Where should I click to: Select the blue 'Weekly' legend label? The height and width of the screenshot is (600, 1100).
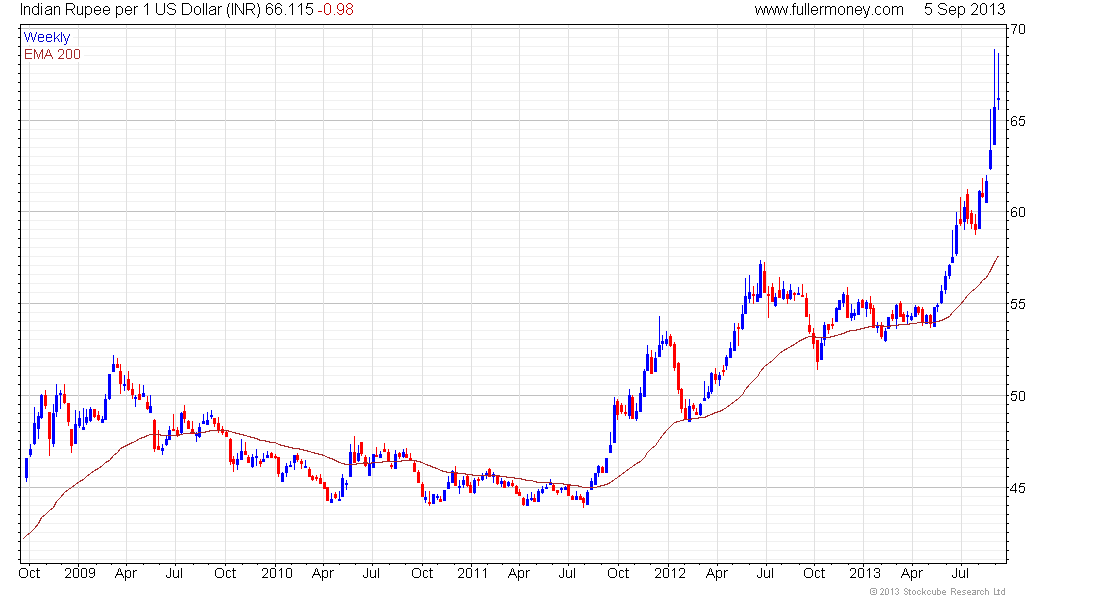coord(47,37)
